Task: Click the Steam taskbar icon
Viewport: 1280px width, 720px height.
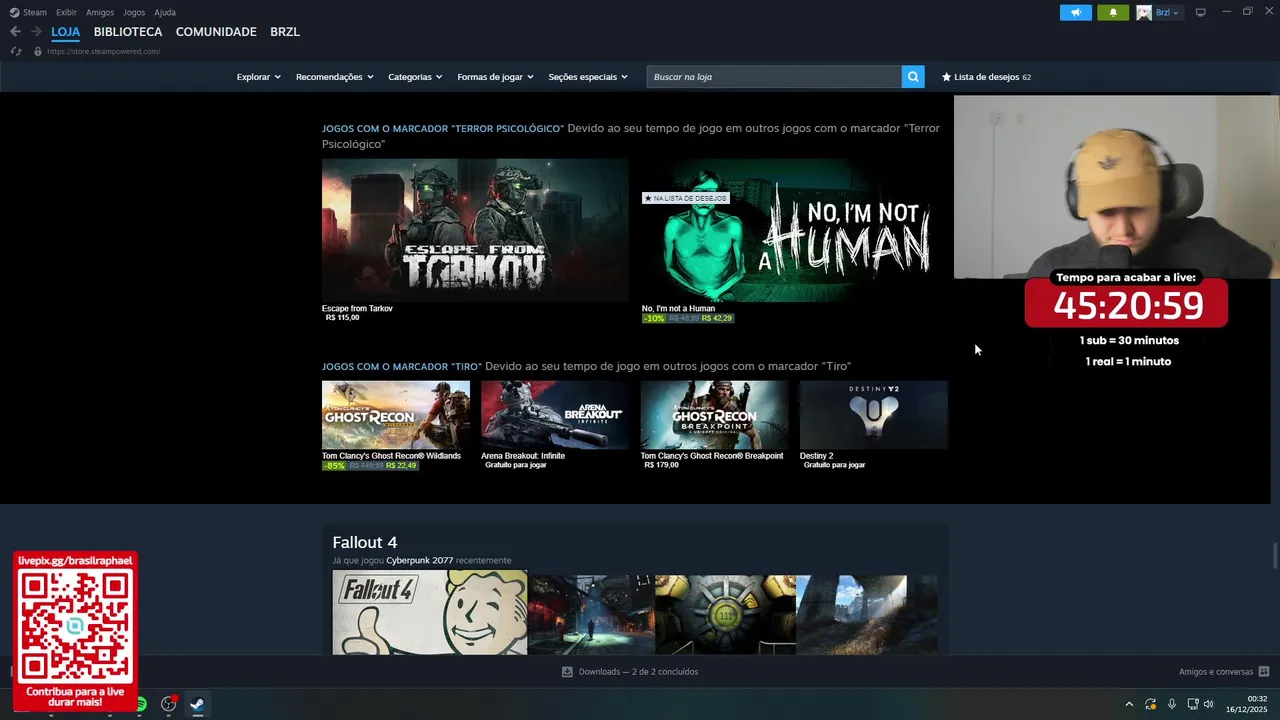Action: pyautogui.click(x=197, y=704)
